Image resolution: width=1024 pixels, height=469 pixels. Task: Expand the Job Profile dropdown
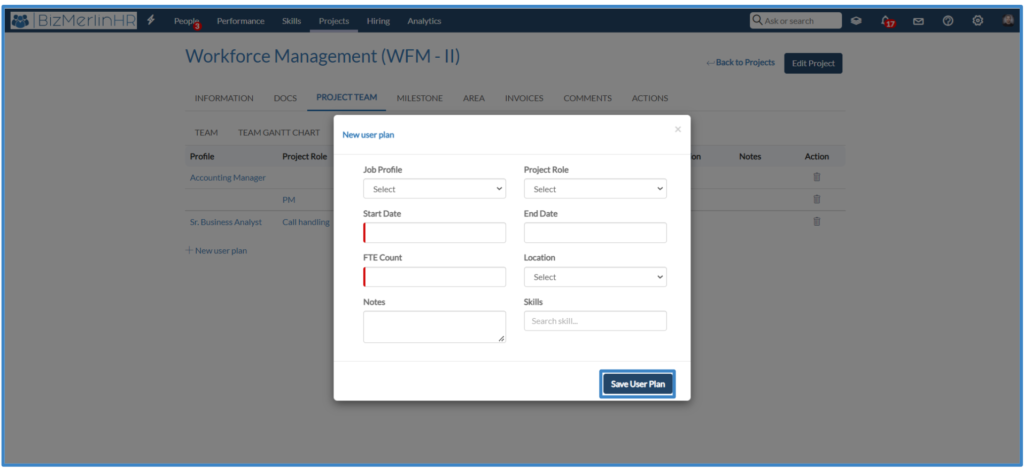(434, 189)
